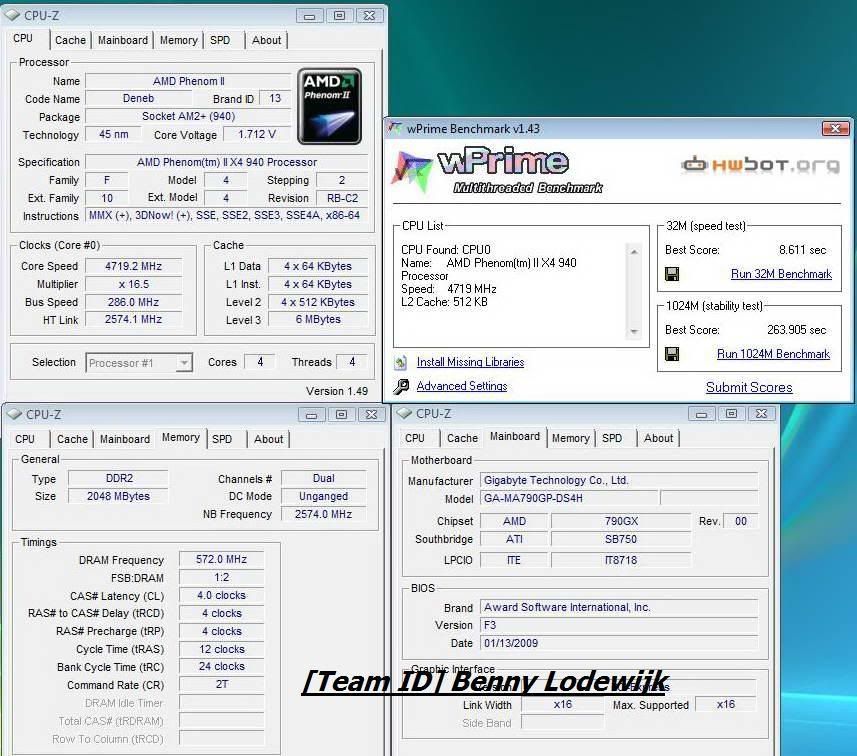Click the Submit Scores link
This screenshot has height=756, width=857.
pyautogui.click(x=749, y=387)
